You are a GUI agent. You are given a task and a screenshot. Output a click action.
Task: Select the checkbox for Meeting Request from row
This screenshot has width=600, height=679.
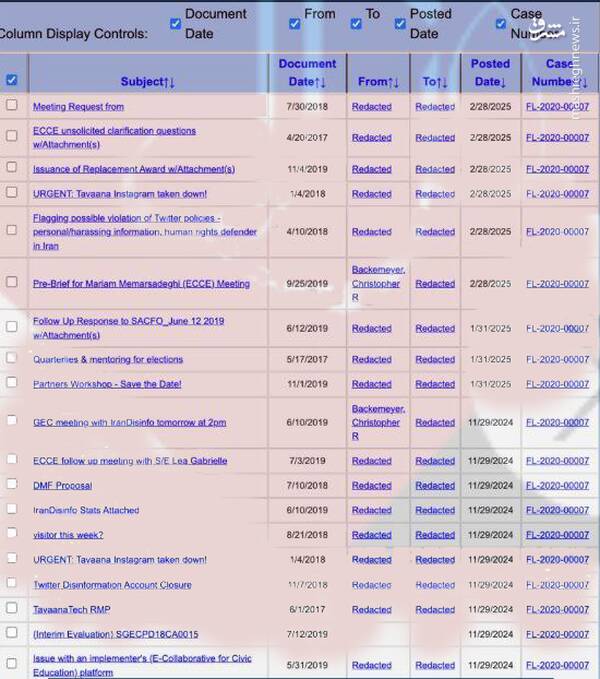[x=12, y=105]
